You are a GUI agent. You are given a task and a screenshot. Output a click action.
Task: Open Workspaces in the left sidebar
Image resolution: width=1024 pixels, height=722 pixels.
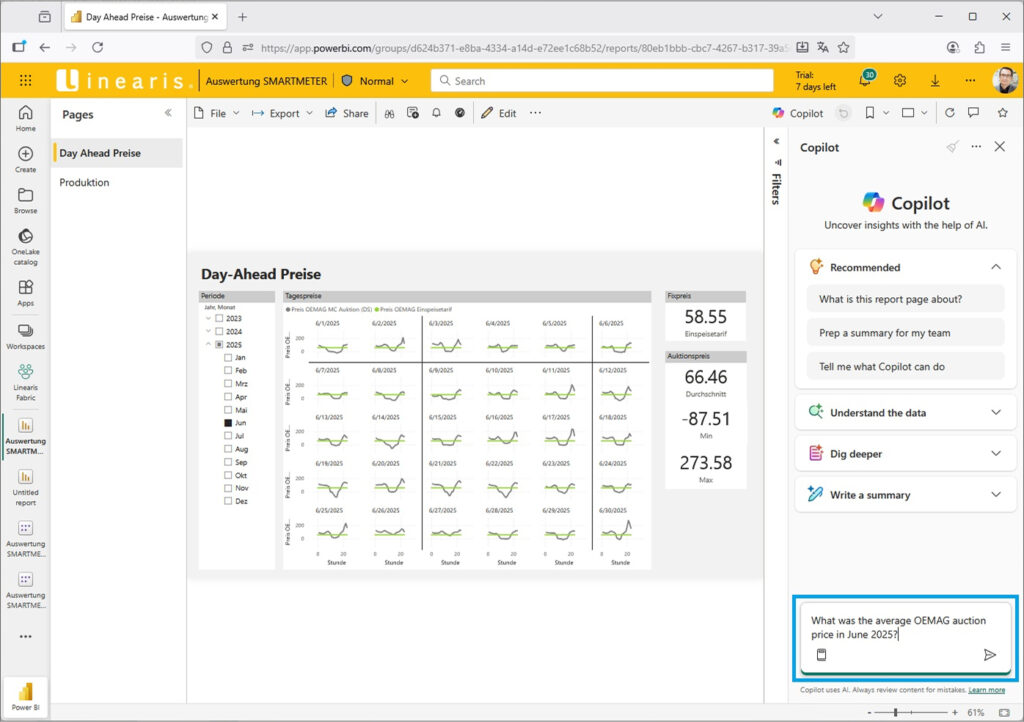point(25,336)
